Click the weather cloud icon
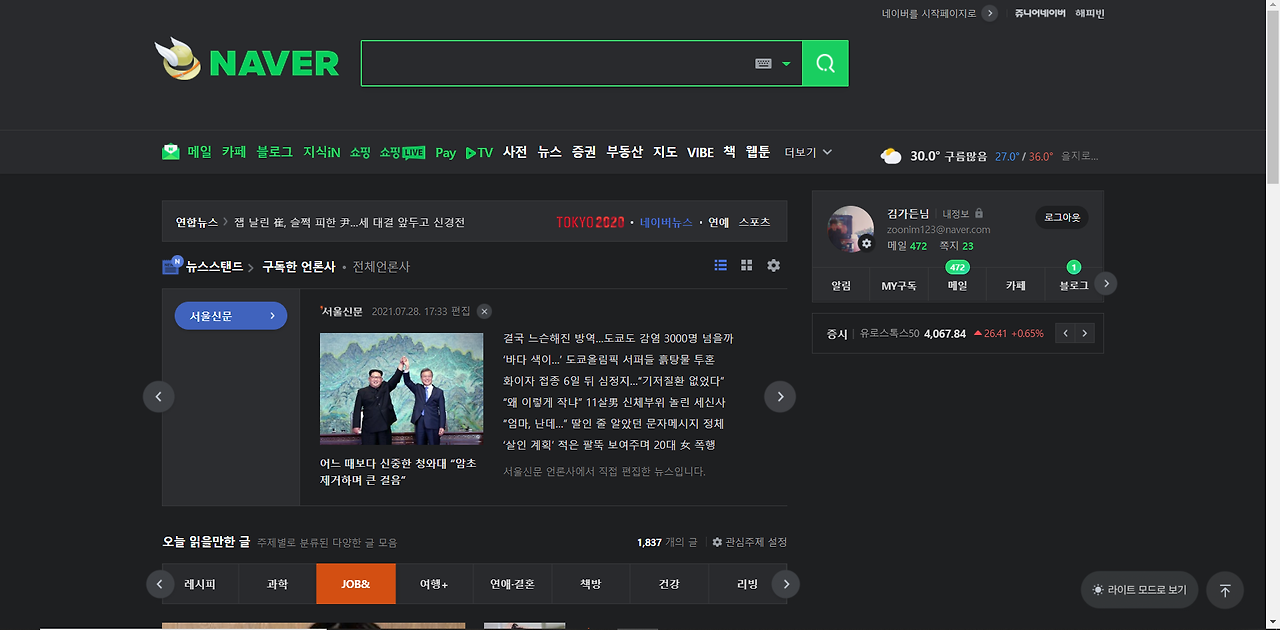 click(x=890, y=152)
